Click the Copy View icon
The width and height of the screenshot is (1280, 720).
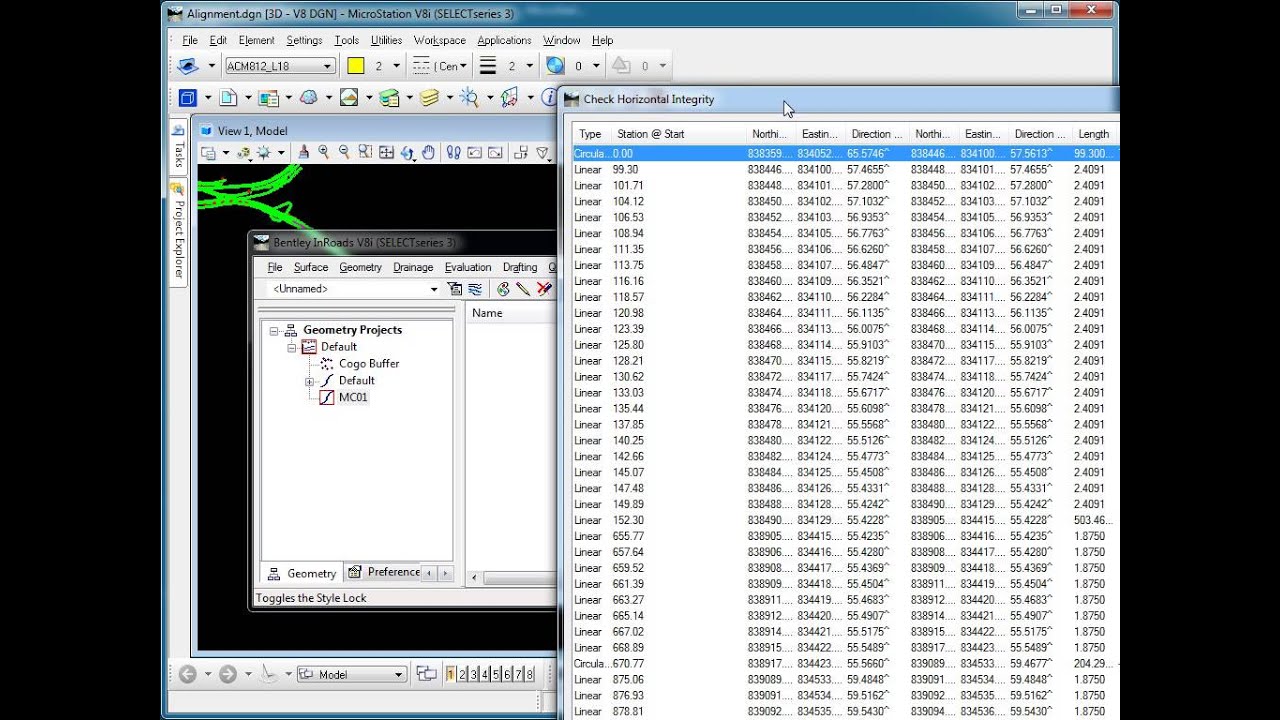(521, 153)
